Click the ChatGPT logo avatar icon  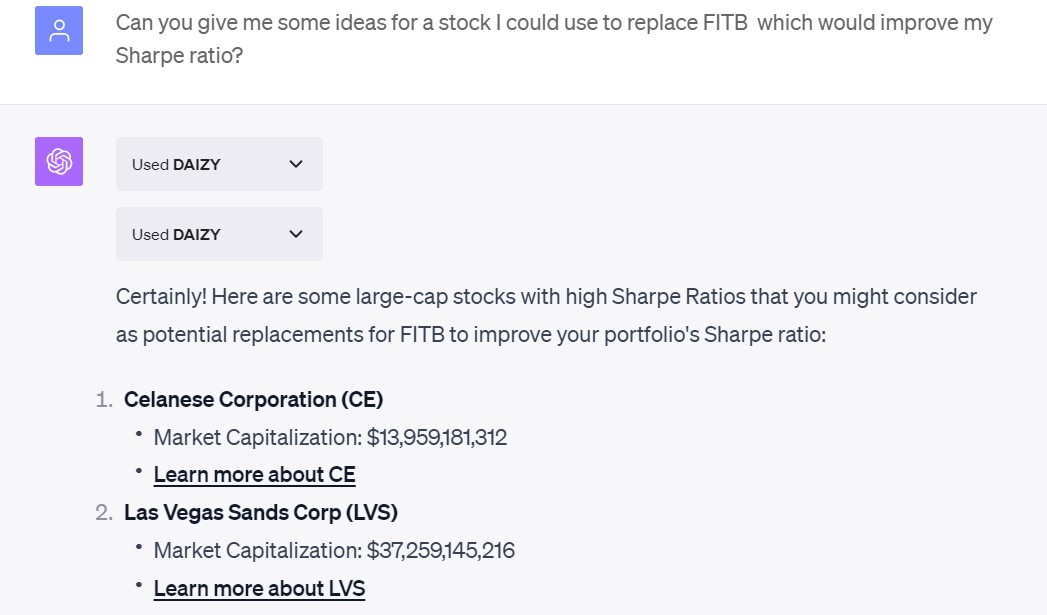click(59, 162)
